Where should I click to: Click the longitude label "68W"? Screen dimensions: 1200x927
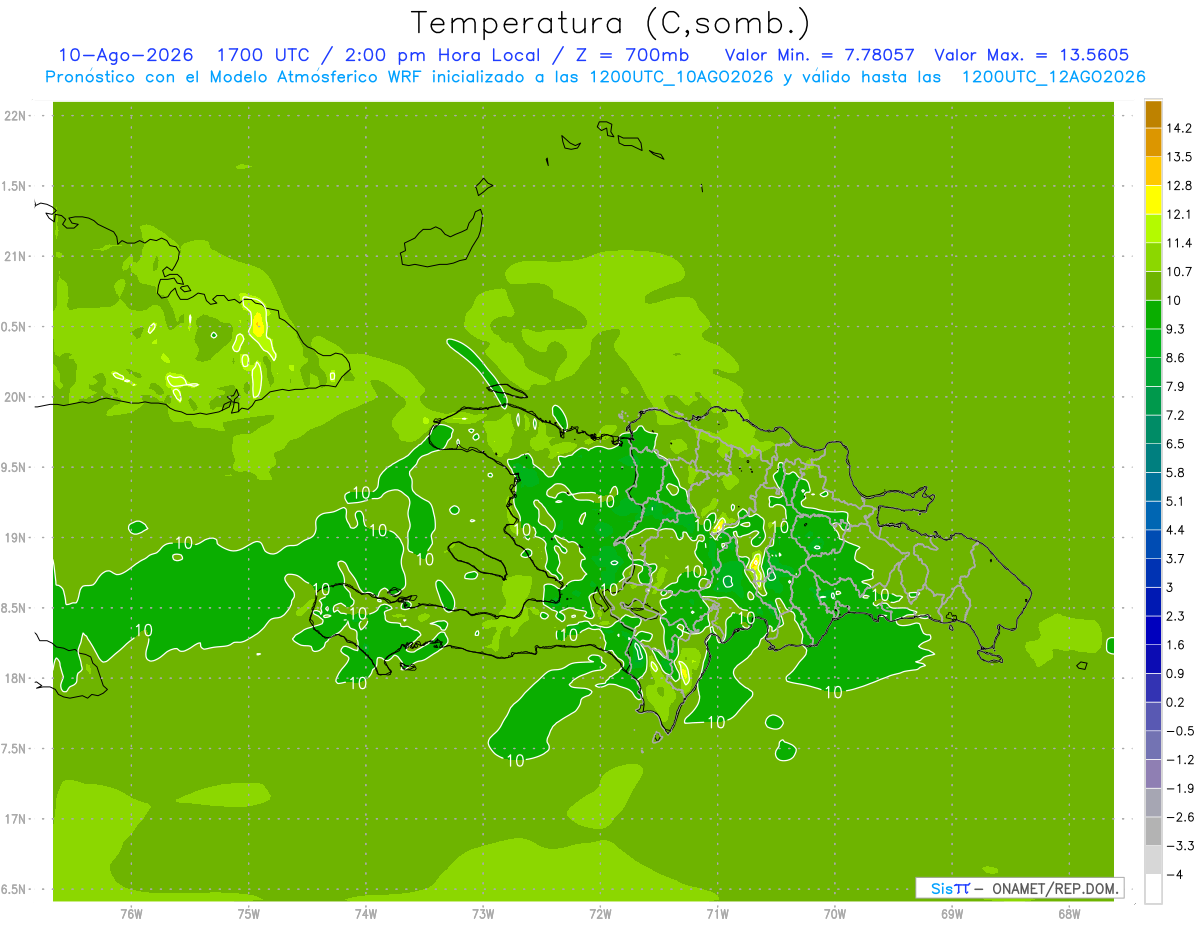(1069, 914)
